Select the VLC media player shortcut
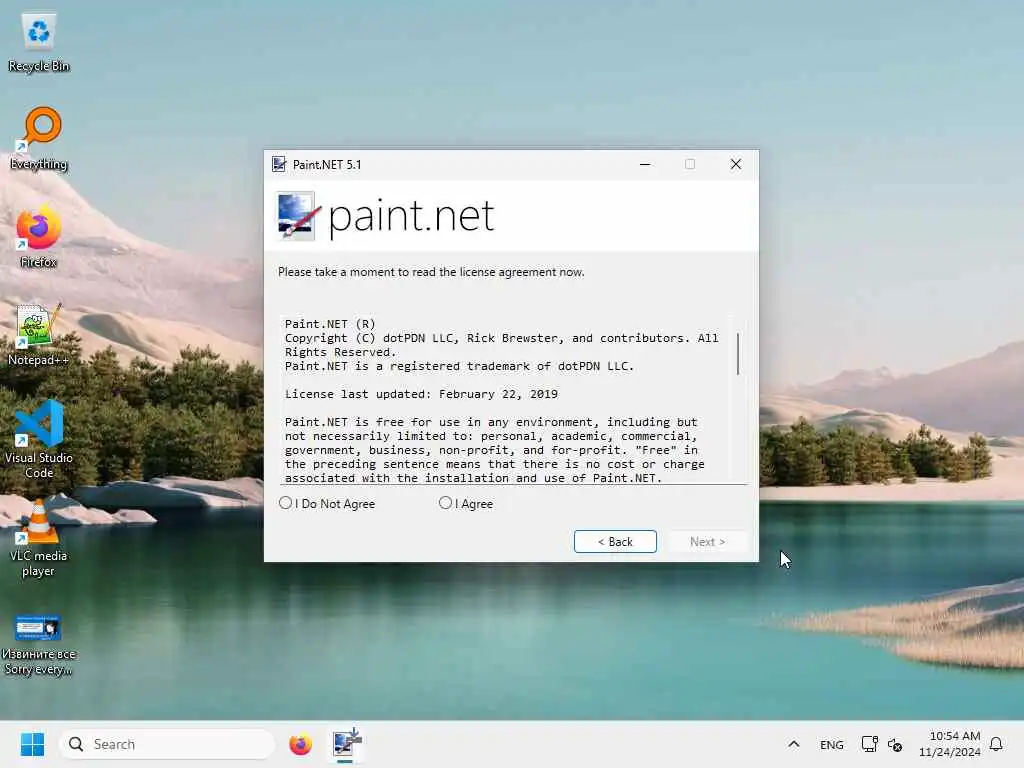 [x=39, y=539]
